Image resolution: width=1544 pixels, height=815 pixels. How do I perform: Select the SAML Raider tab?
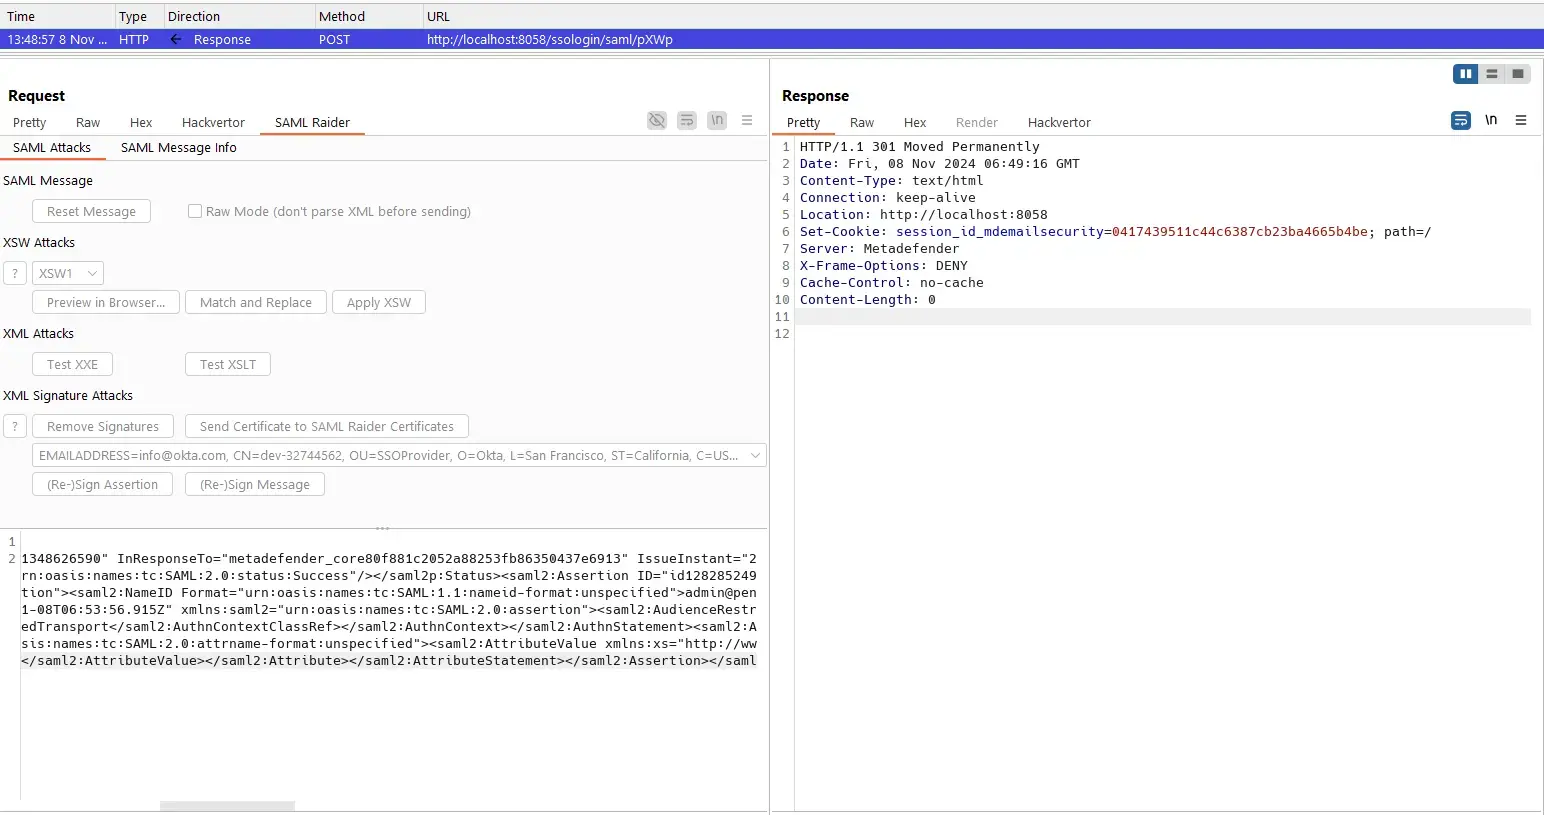(312, 122)
